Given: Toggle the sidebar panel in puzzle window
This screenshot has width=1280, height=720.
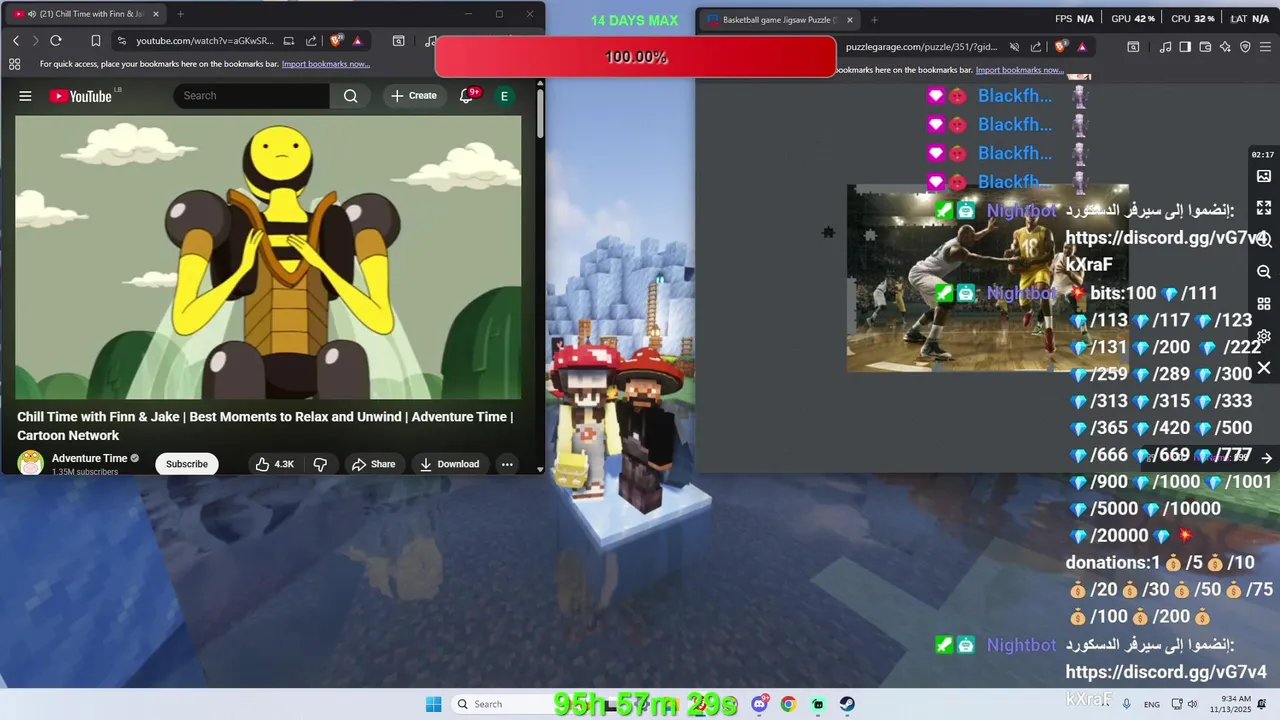Looking at the screenshot, I should pyautogui.click(x=1185, y=47).
